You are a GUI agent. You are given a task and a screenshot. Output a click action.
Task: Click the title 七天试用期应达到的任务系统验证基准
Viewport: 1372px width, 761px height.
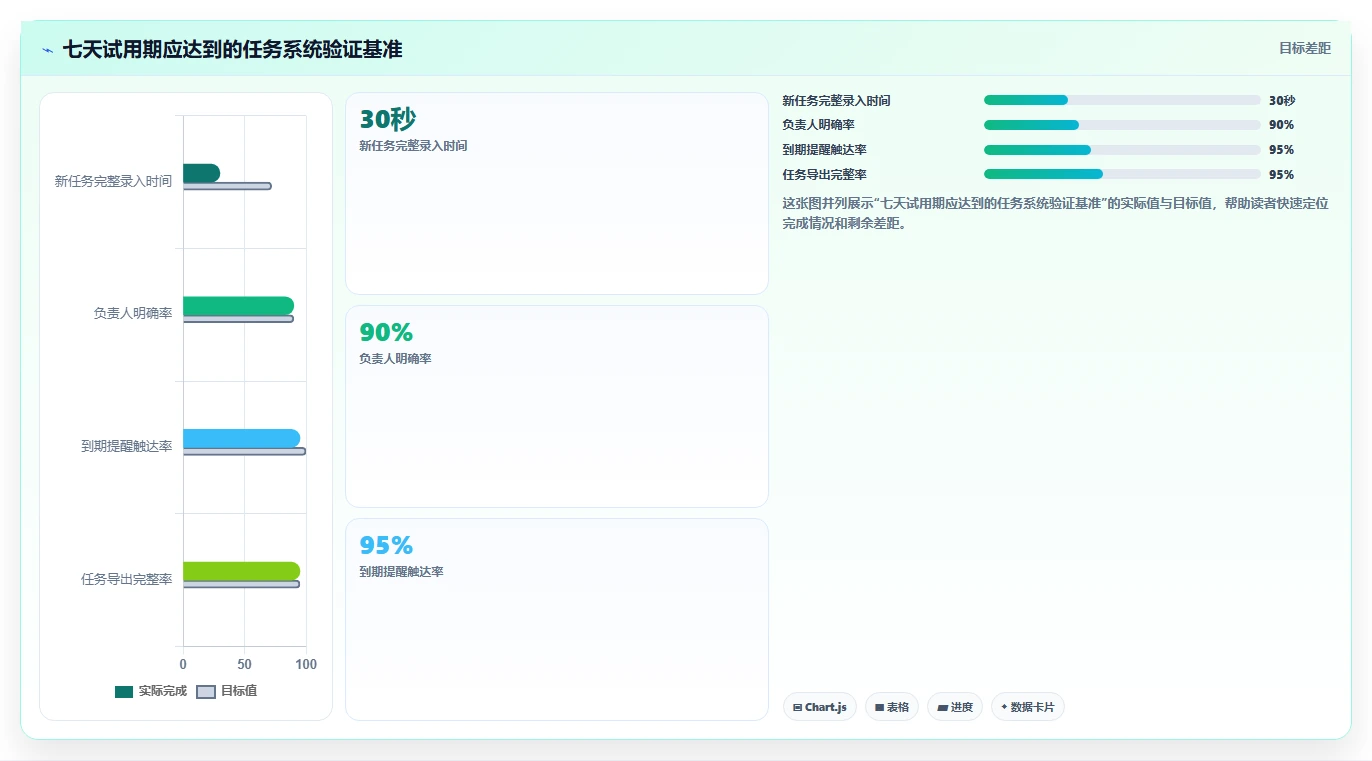[233, 49]
